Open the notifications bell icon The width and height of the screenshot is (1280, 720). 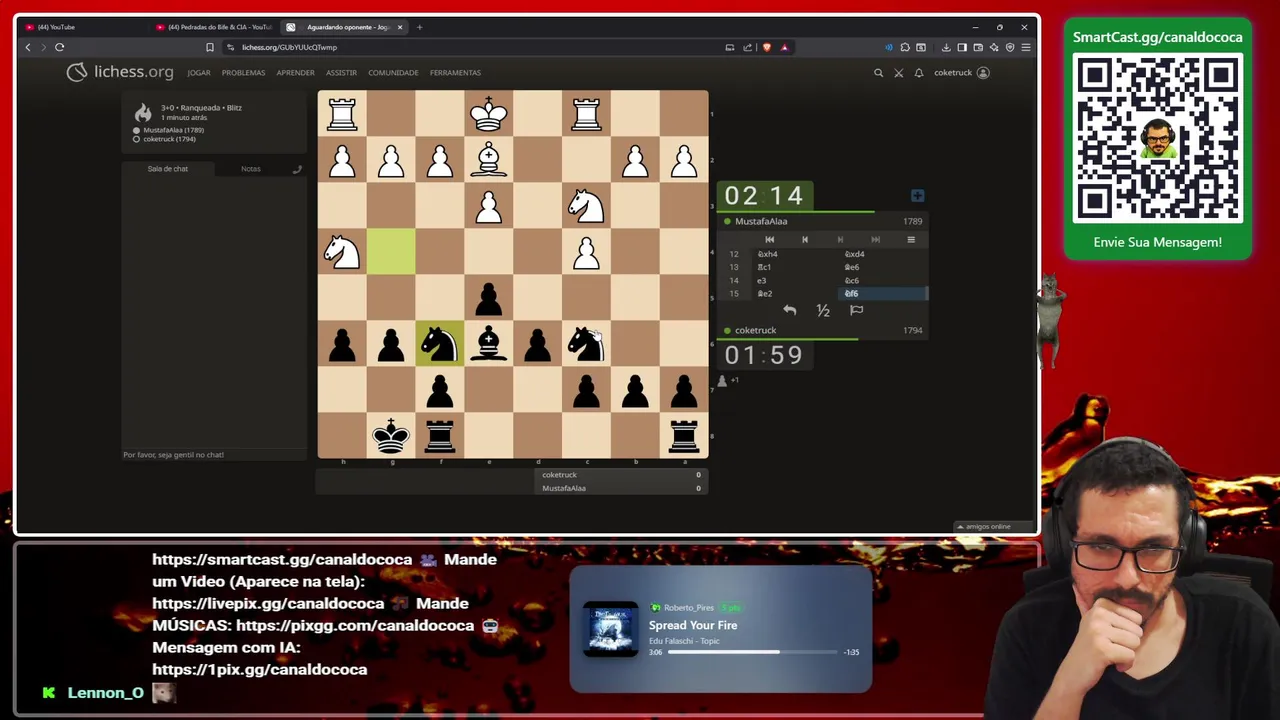pos(918,73)
